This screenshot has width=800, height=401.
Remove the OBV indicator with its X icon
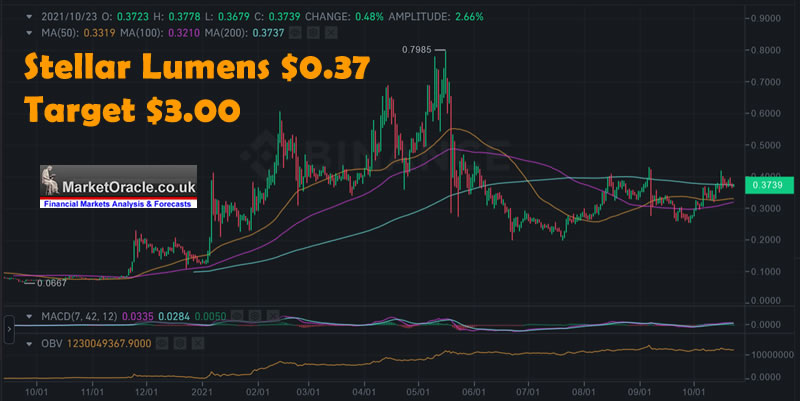(198, 343)
